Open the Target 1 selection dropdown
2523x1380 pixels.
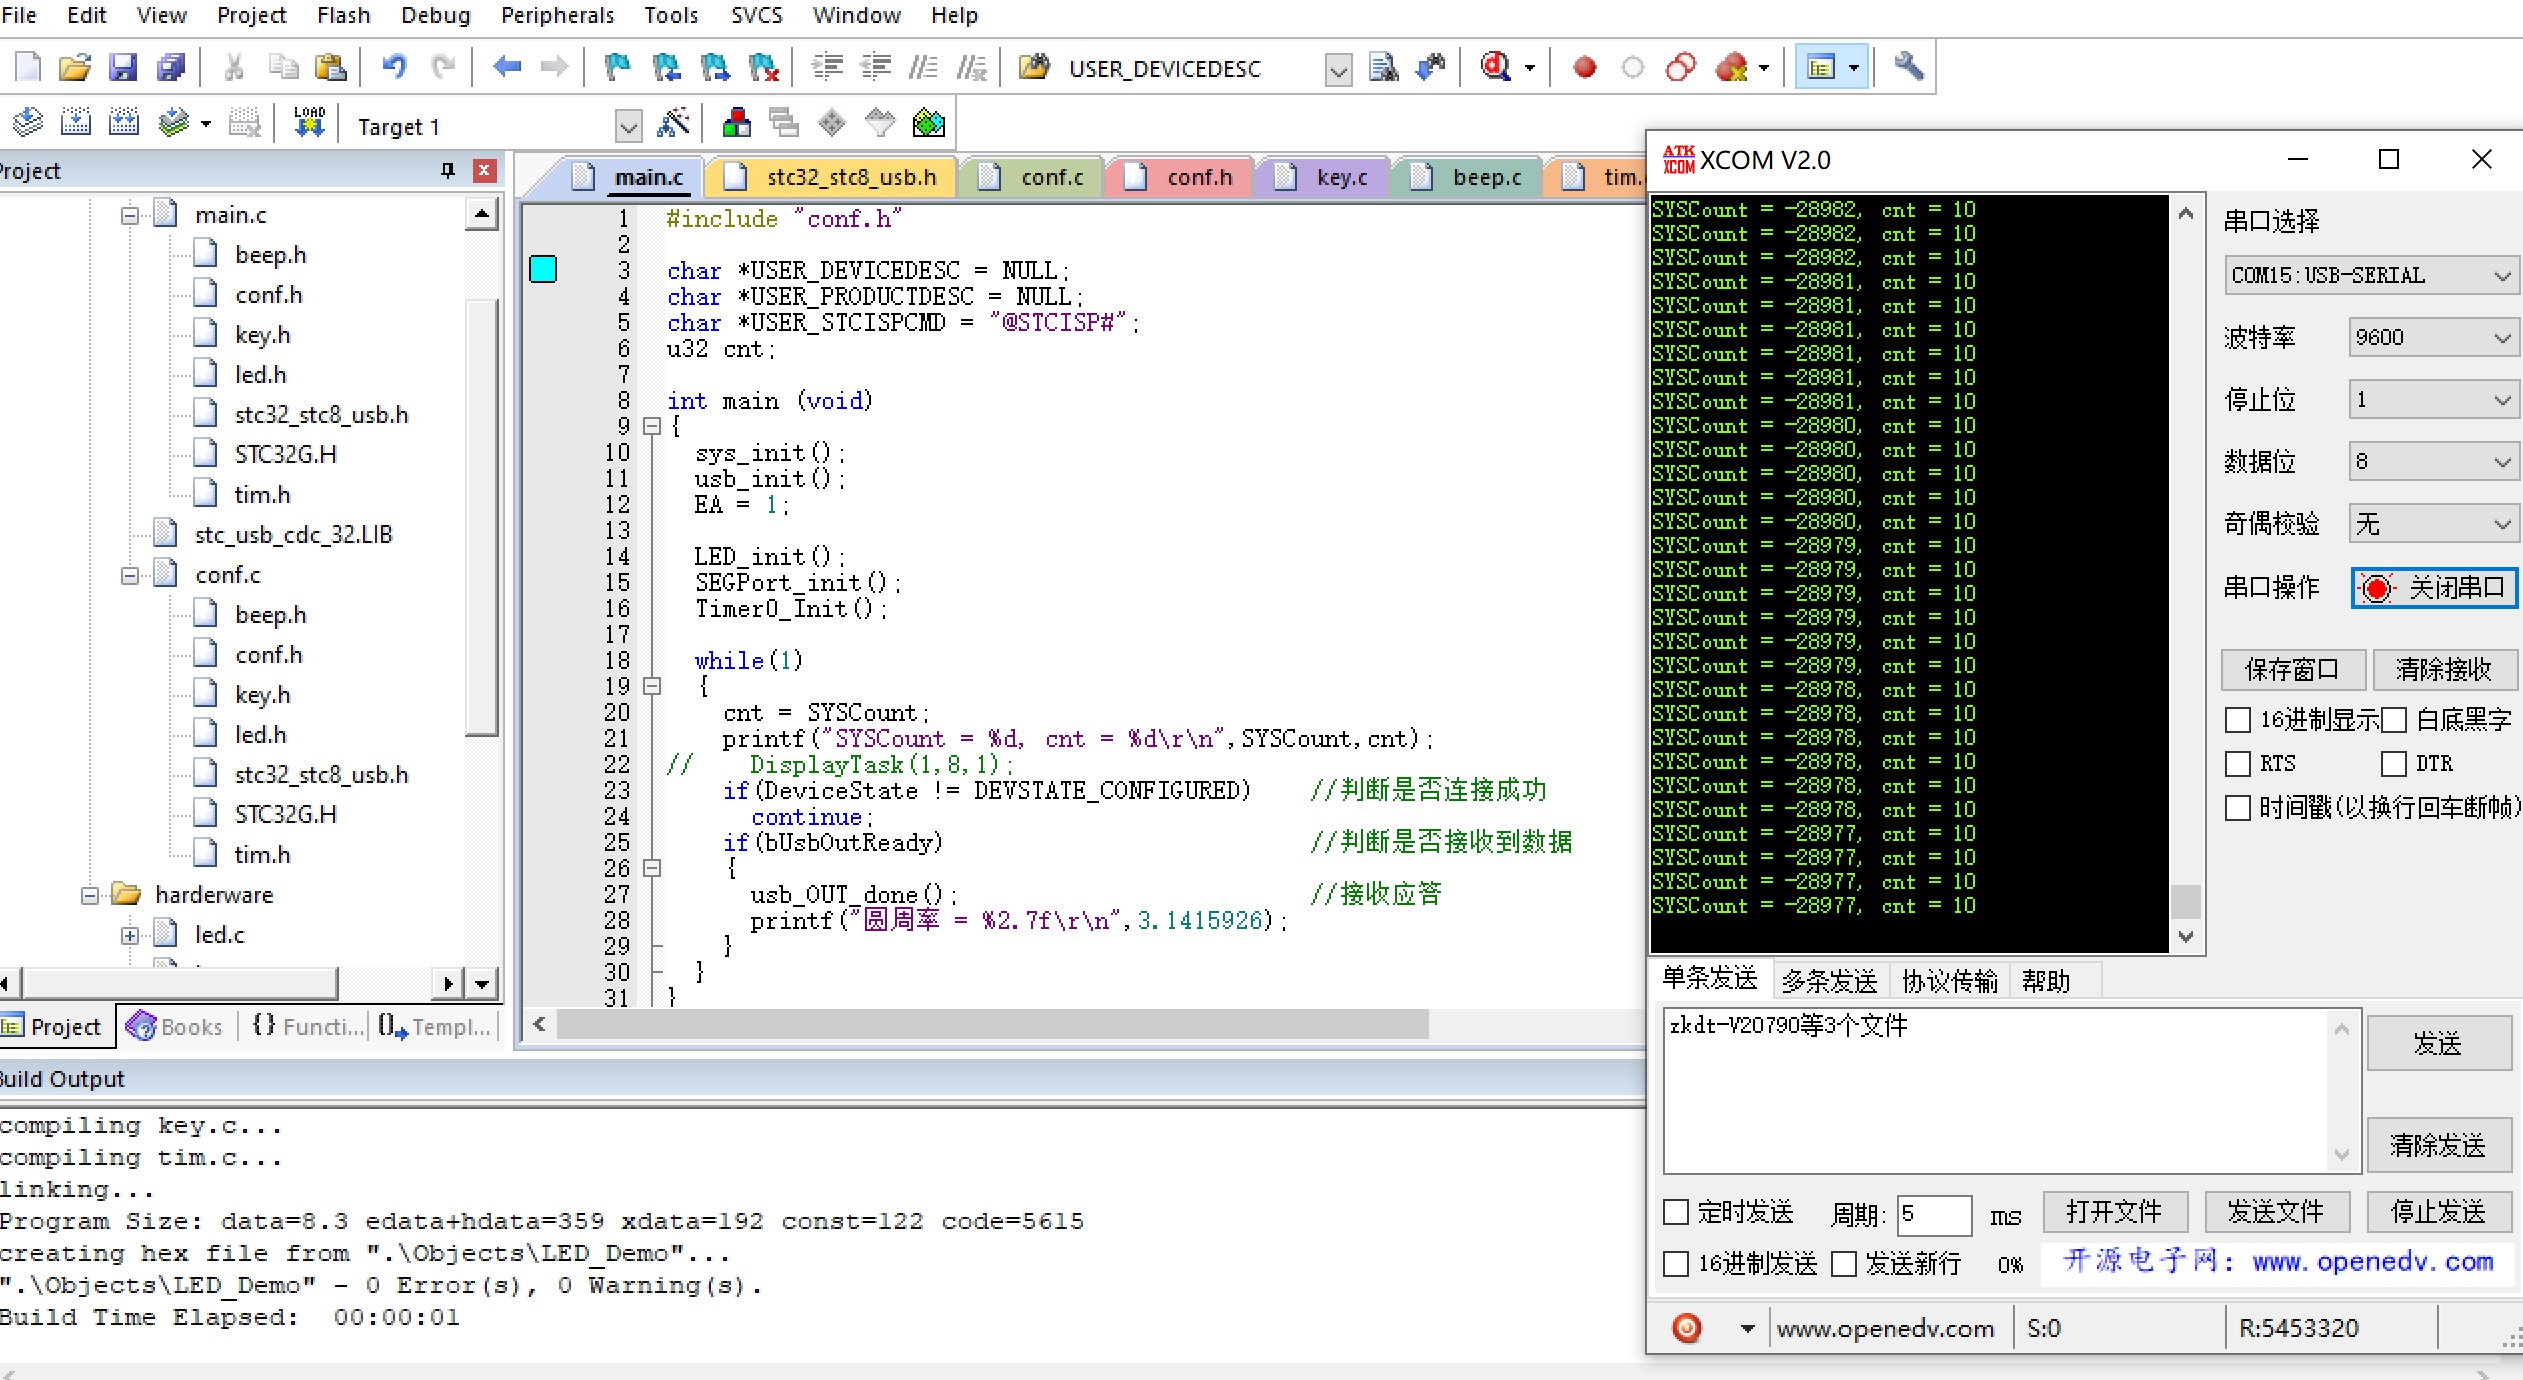pos(628,126)
